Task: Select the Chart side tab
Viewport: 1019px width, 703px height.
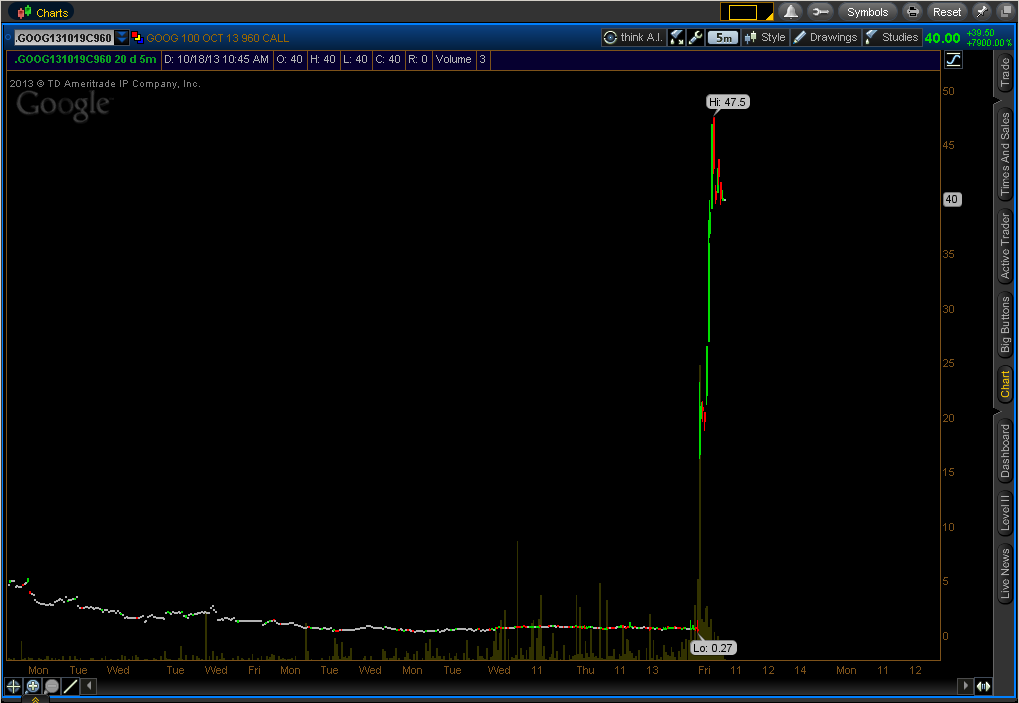Action: coord(1005,383)
